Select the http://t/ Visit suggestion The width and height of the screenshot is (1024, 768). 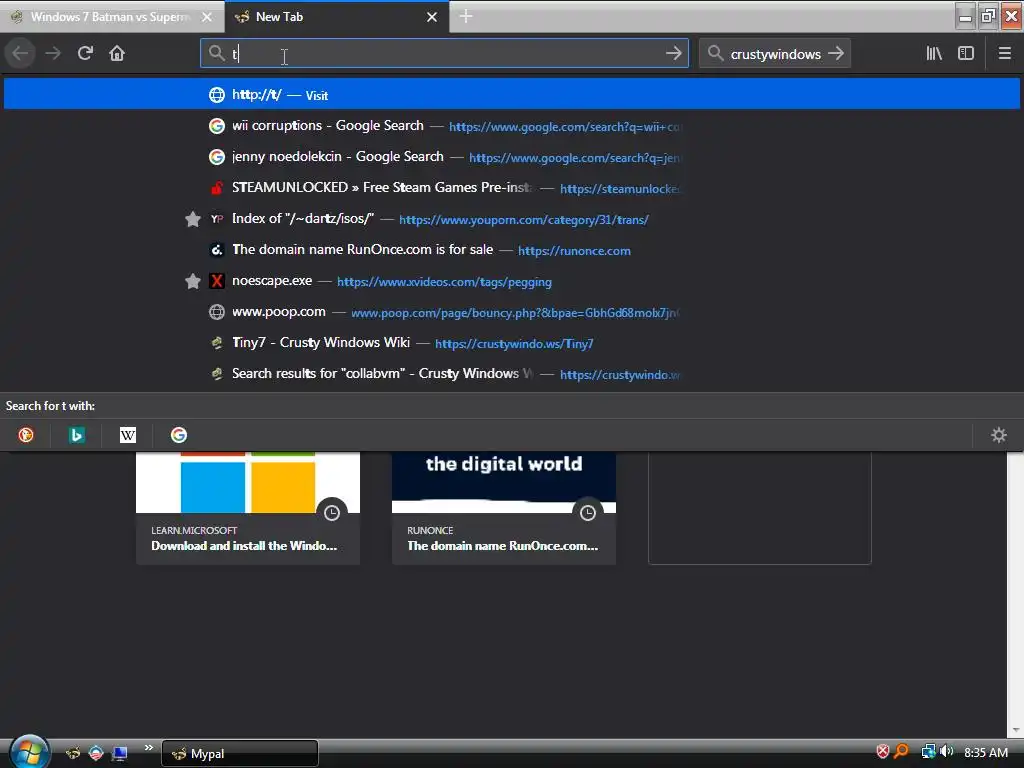coord(512,95)
